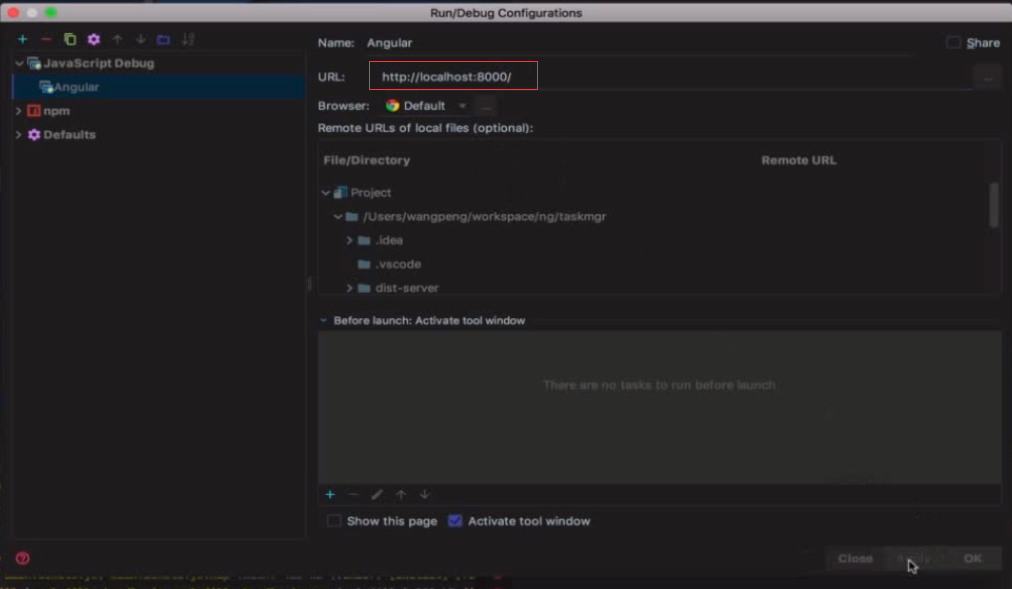Move before-launch task down

pyautogui.click(x=425, y=495)
